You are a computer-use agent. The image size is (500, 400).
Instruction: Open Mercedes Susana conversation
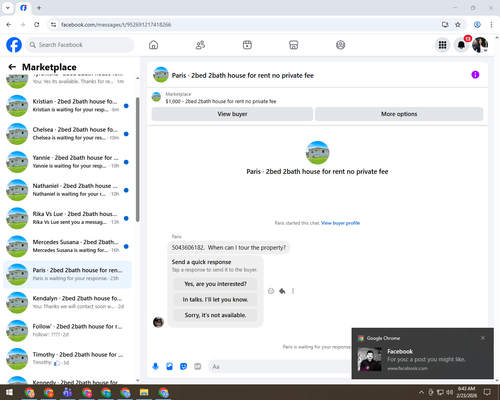click(x=67, y=246)
